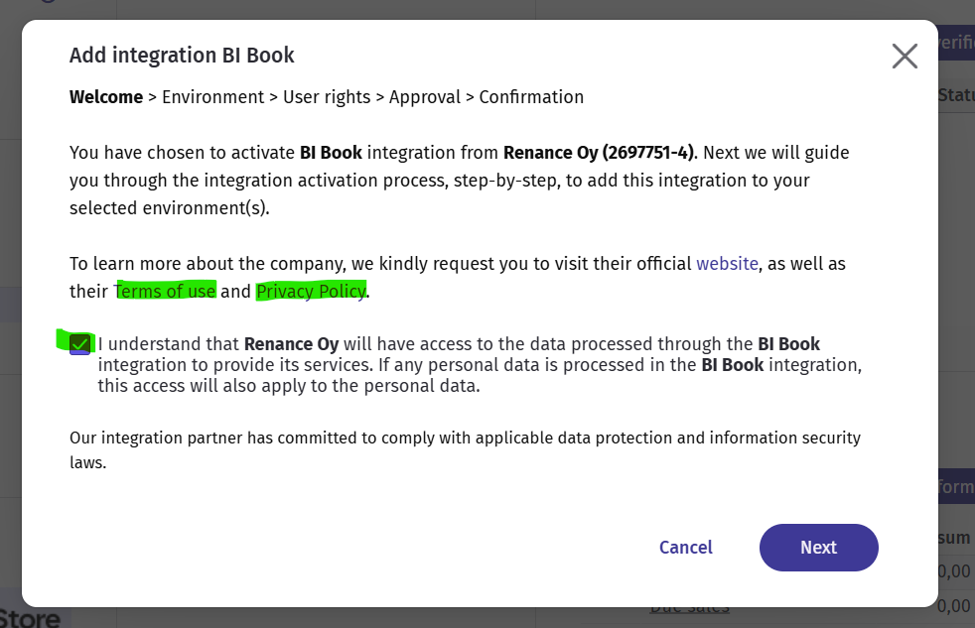
Task: Select the Confirmation step in breadcrumb
Action: 531,97
